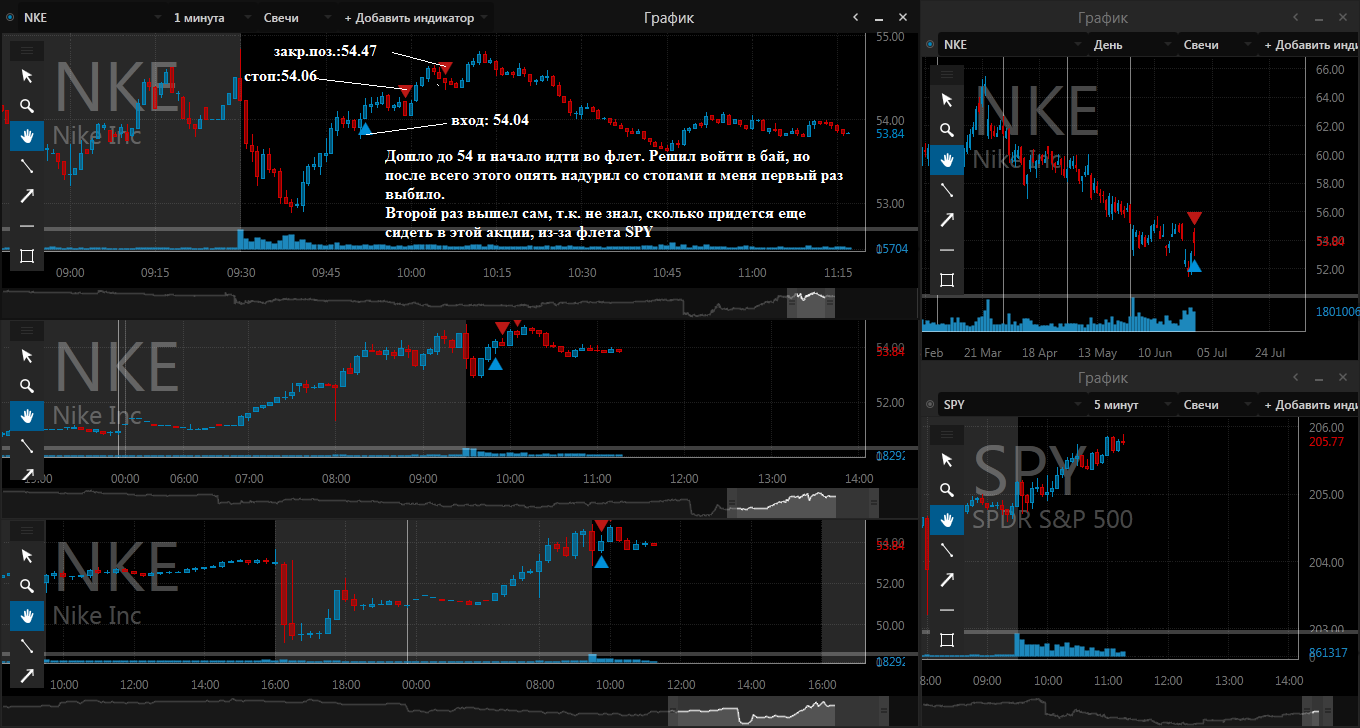The width and height of the screenshot is (1360, 728).
Task: Select the pointer tool in the NKE day chart
Action: 947,100
